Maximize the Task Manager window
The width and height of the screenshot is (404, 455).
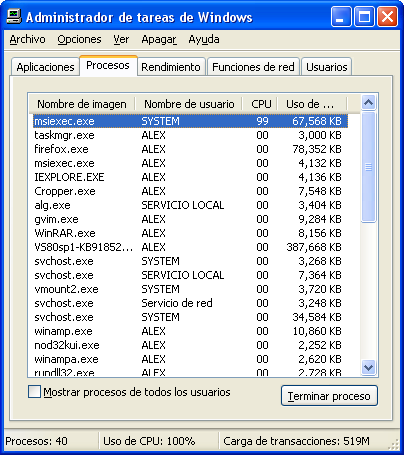click(x=364, y=16)
